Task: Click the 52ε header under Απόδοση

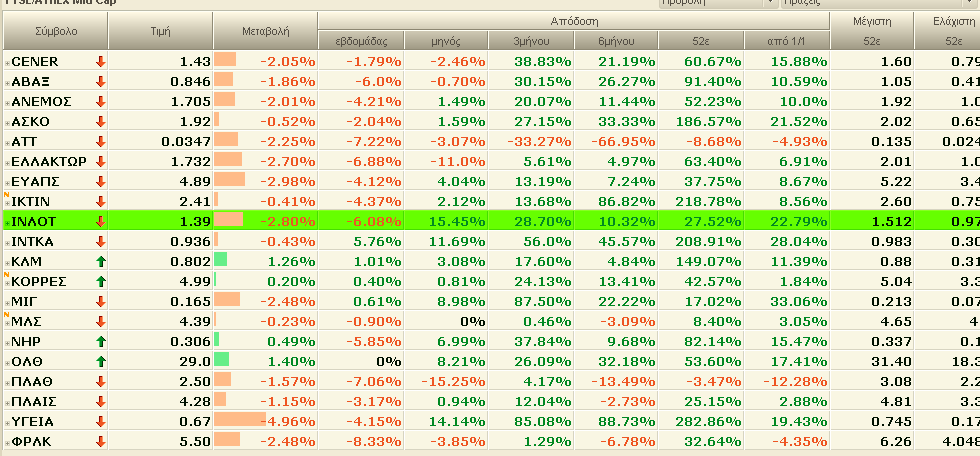Action: pos(701,41)
